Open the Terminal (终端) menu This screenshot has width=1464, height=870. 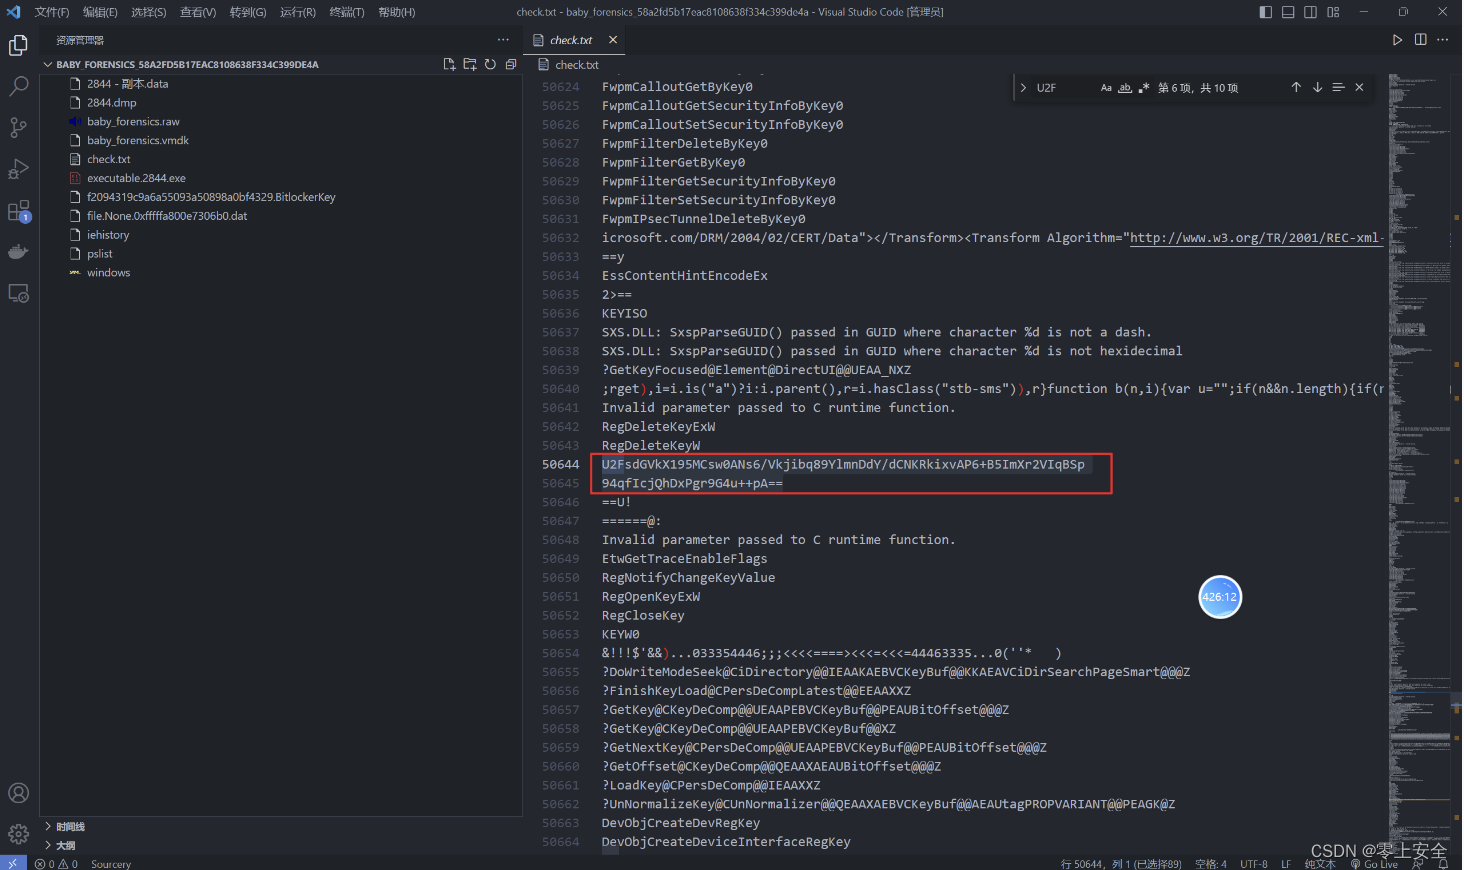[x=347, y=12]
